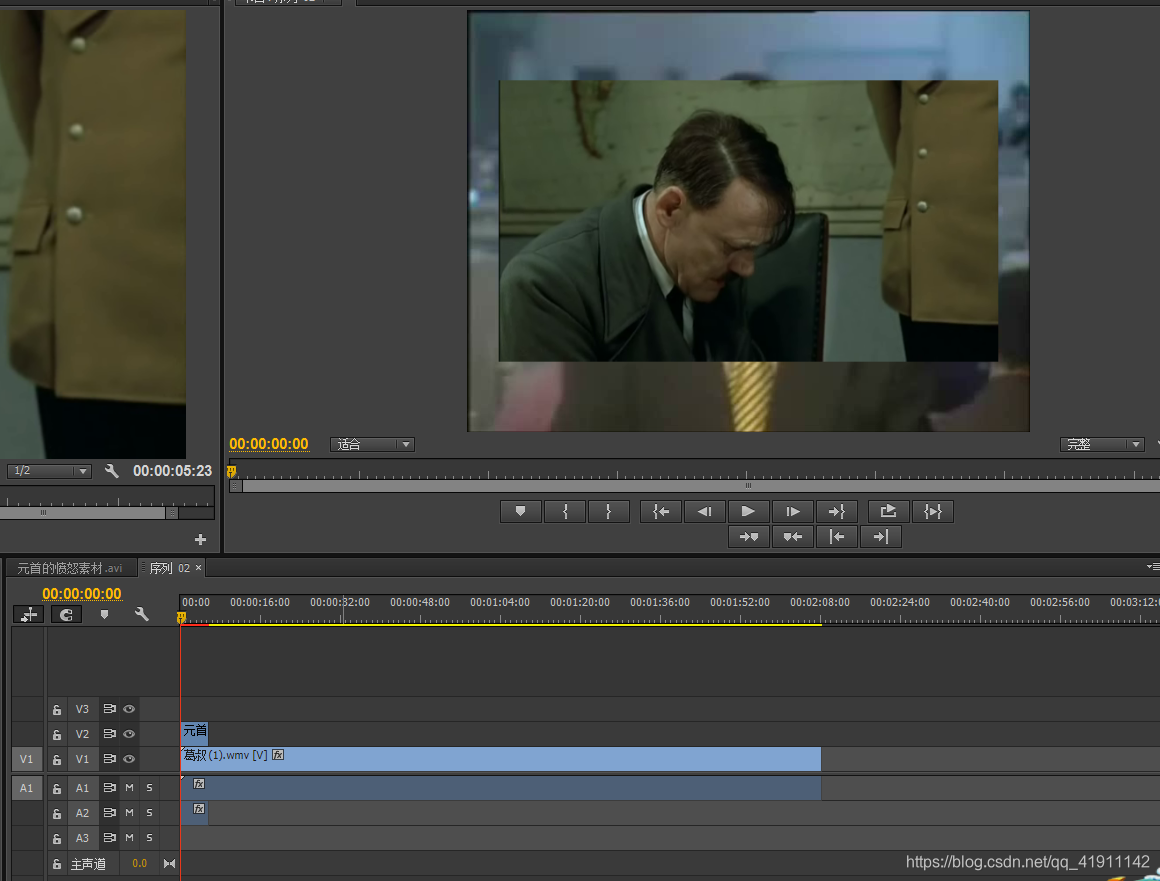Open timeline display settings wrench
Screen dimensions: 1160x881
coord(141,614)
